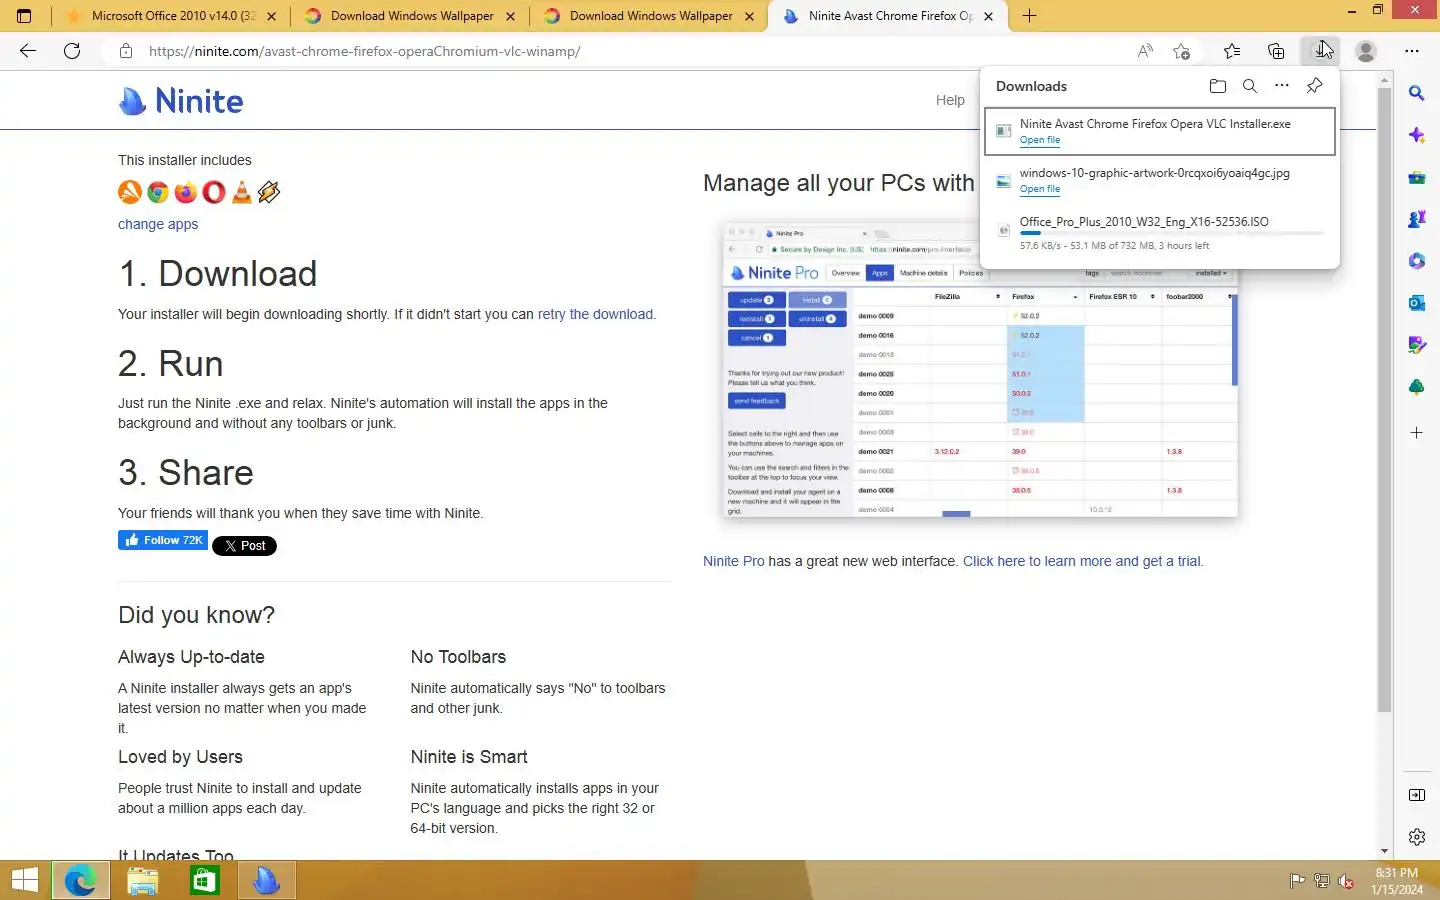This screenshot has width=1440, height=900.
Task: Open Microsoft Edge from taskbar
Action: pos(80,880)
